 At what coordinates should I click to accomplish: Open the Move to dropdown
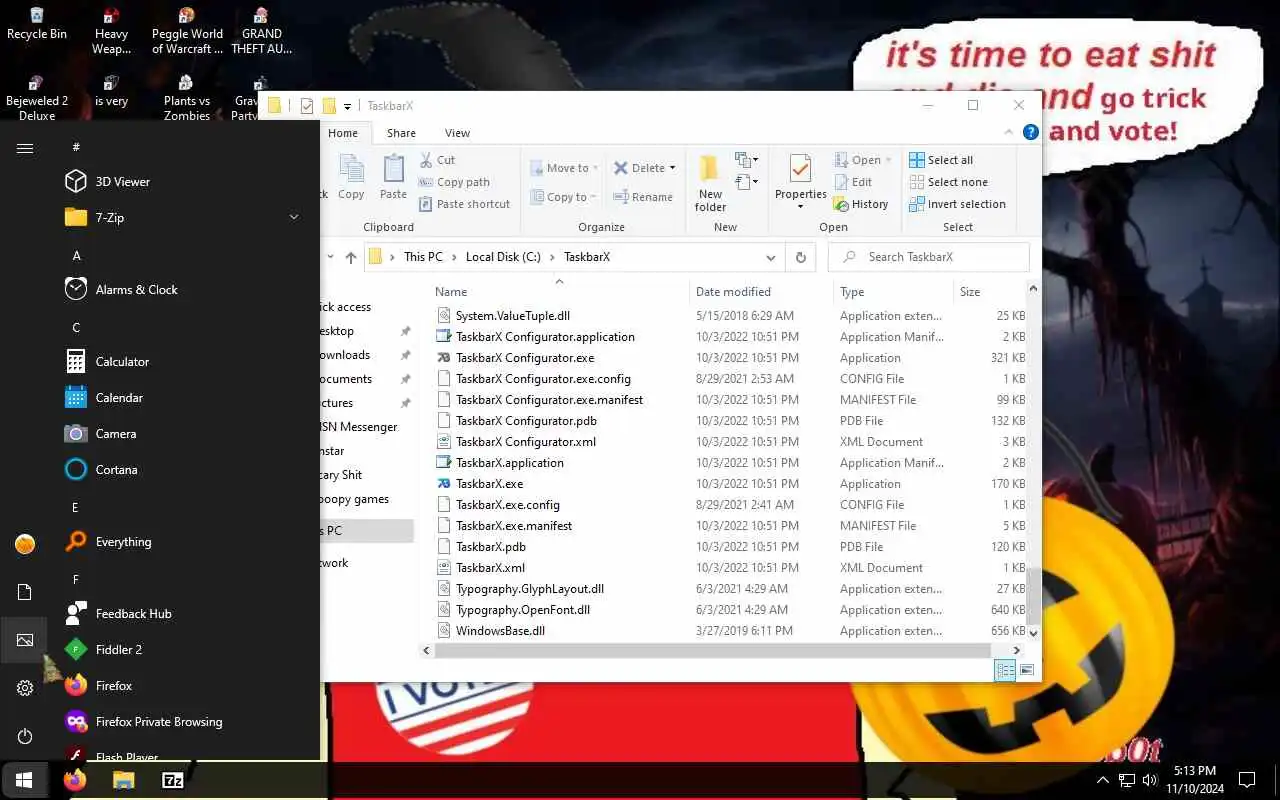(564, 168)
